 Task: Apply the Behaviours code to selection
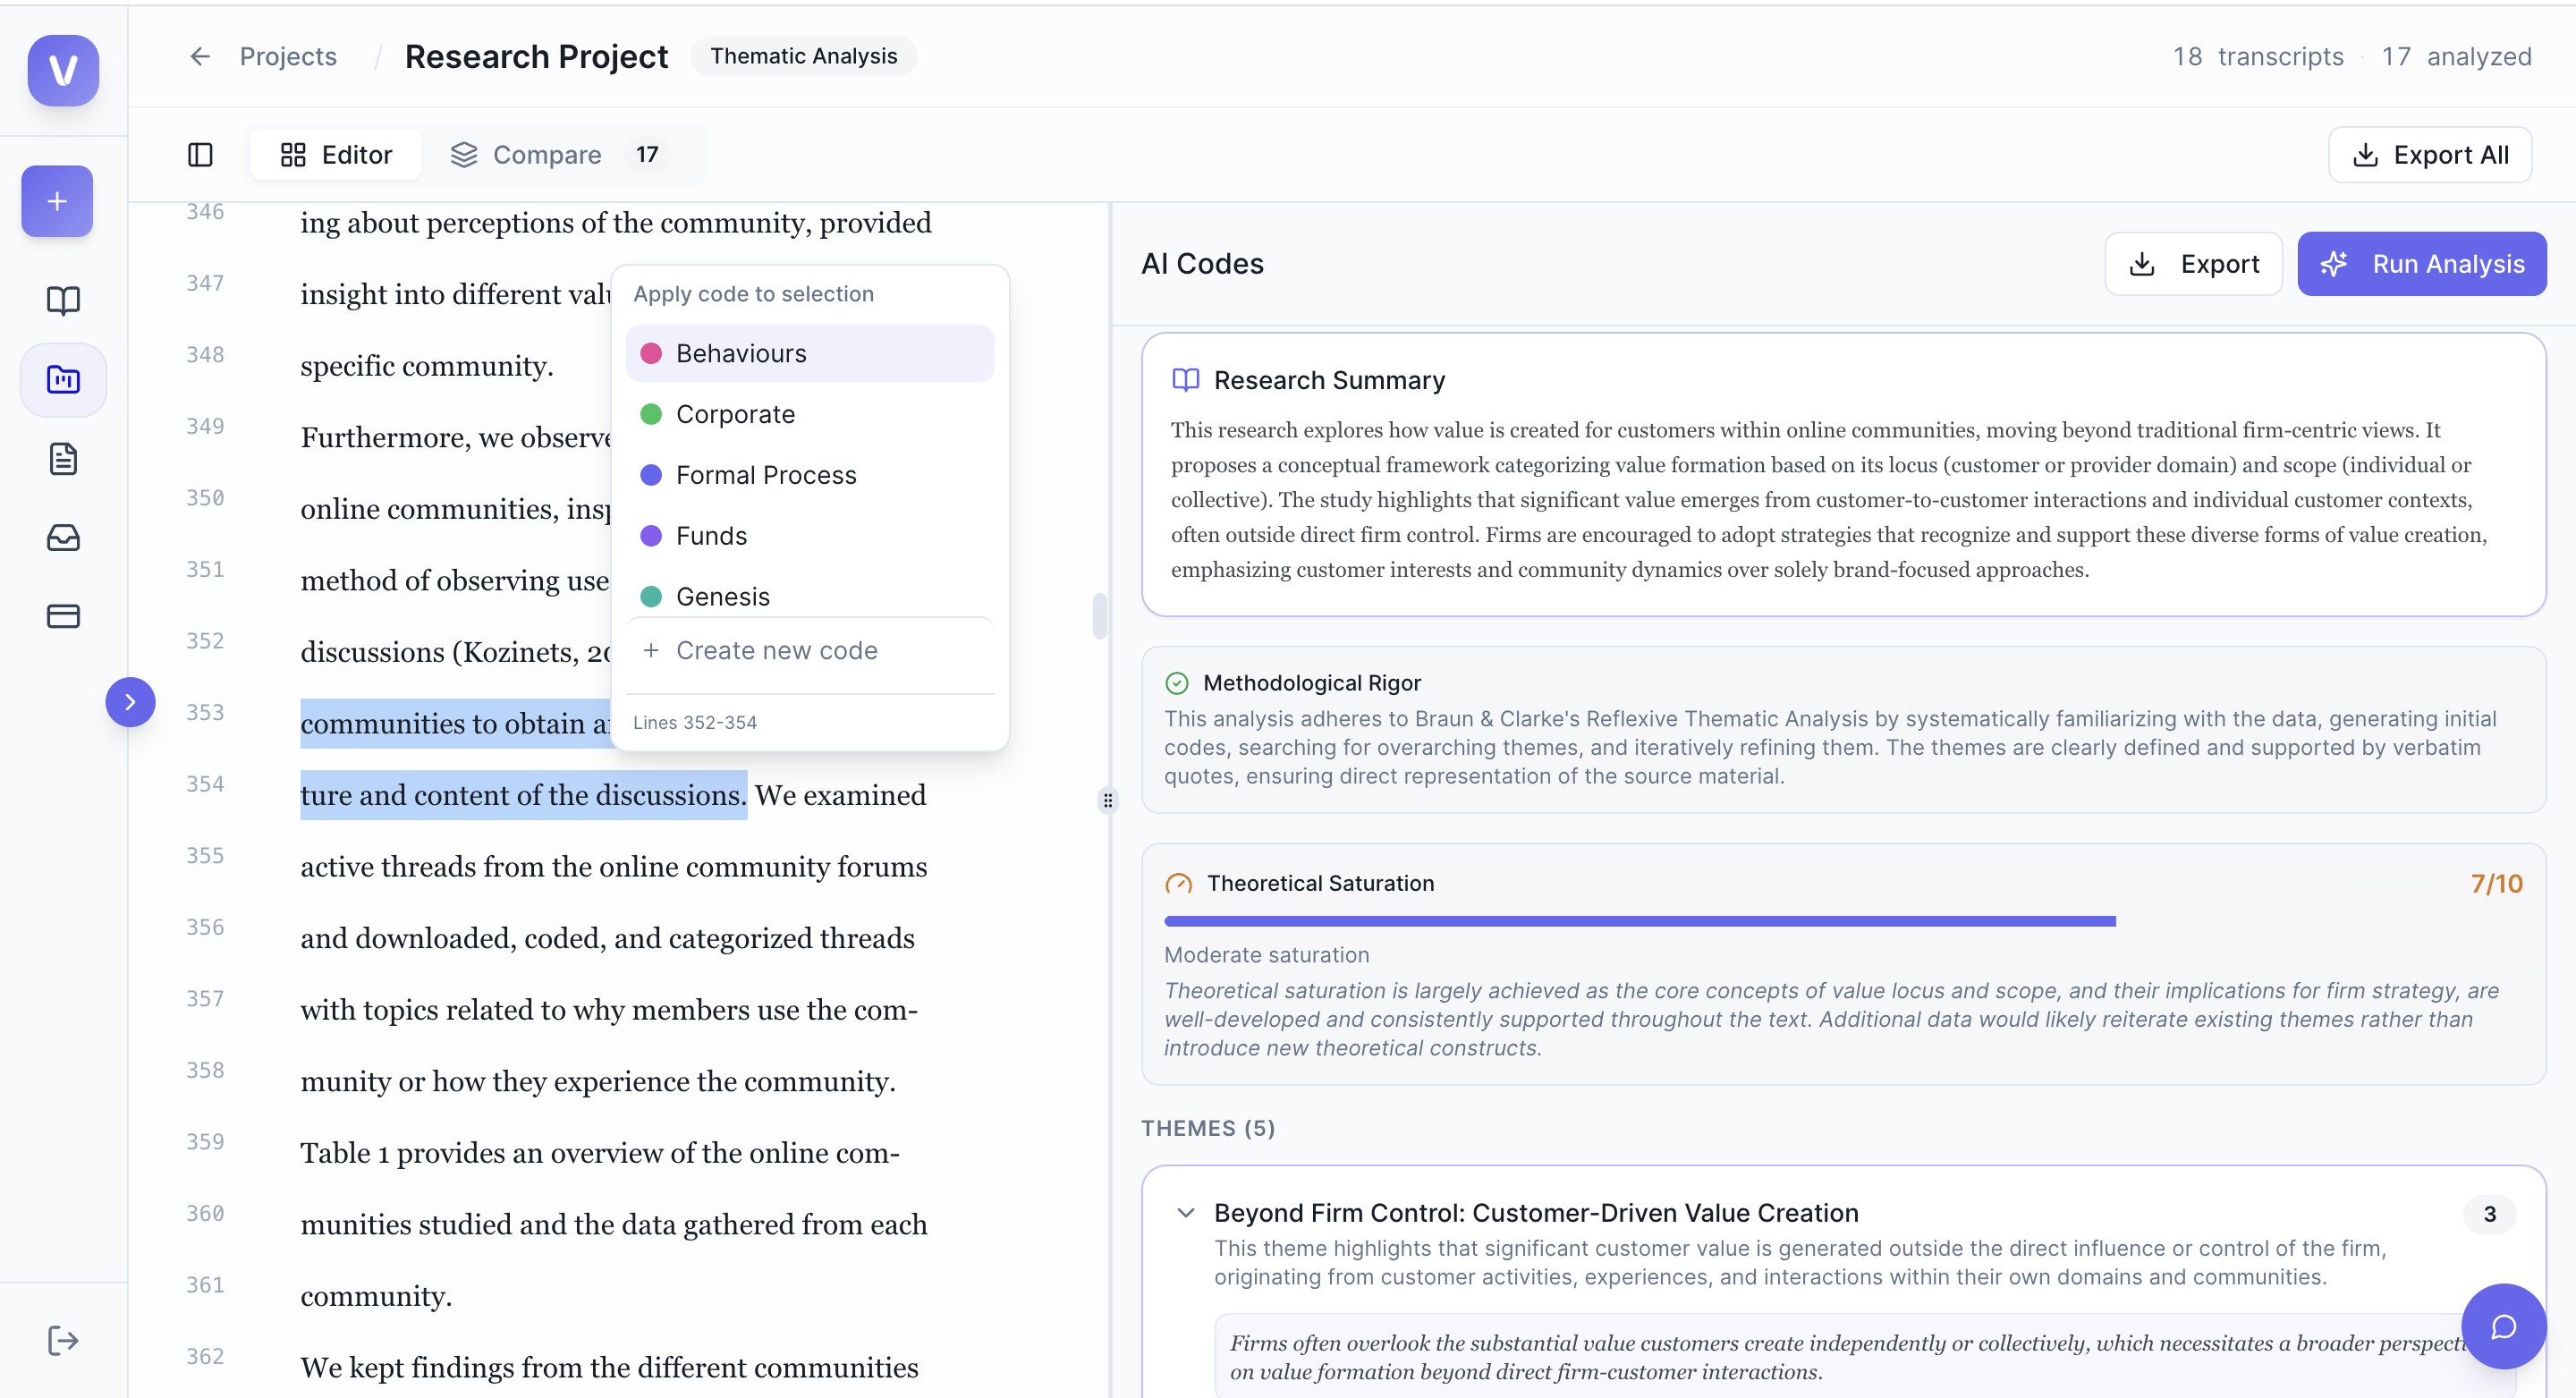coord(741,352)
